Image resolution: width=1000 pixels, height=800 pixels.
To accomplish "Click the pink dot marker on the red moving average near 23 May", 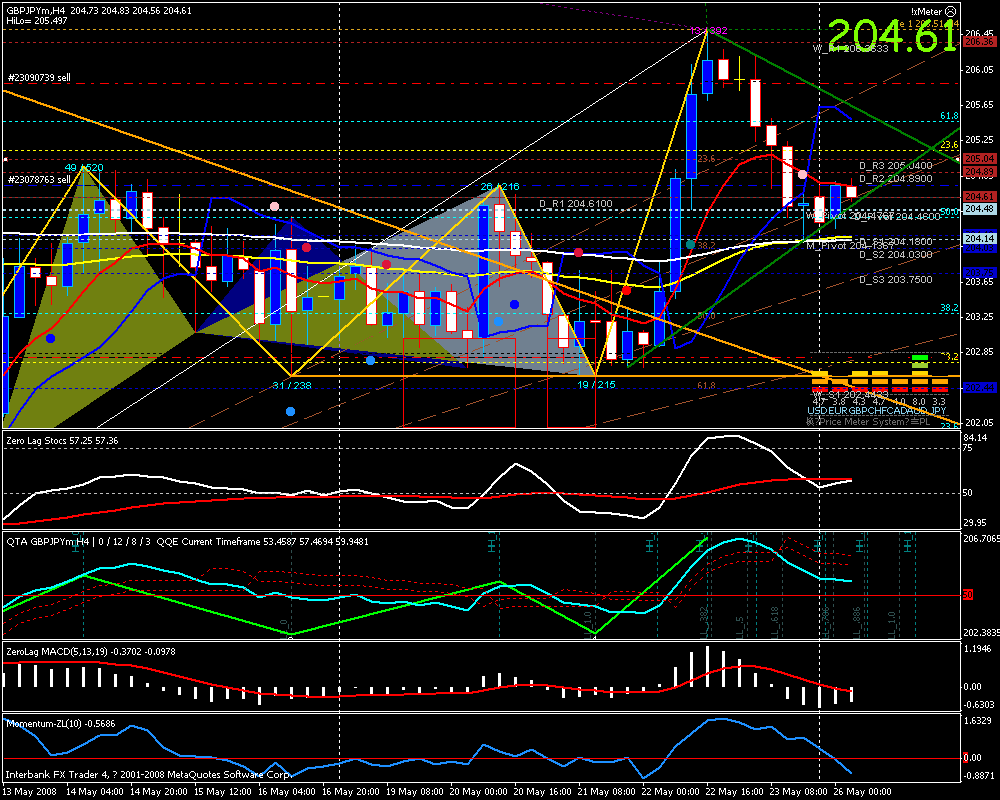I will coord(803,174).
